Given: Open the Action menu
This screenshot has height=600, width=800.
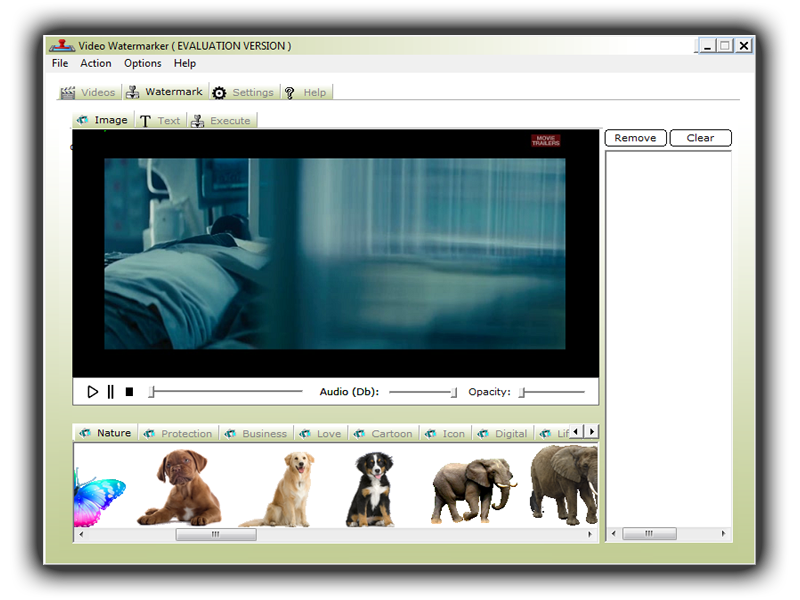Looking at the screenshot, I should pyautogui.click(x=96, y=63).
